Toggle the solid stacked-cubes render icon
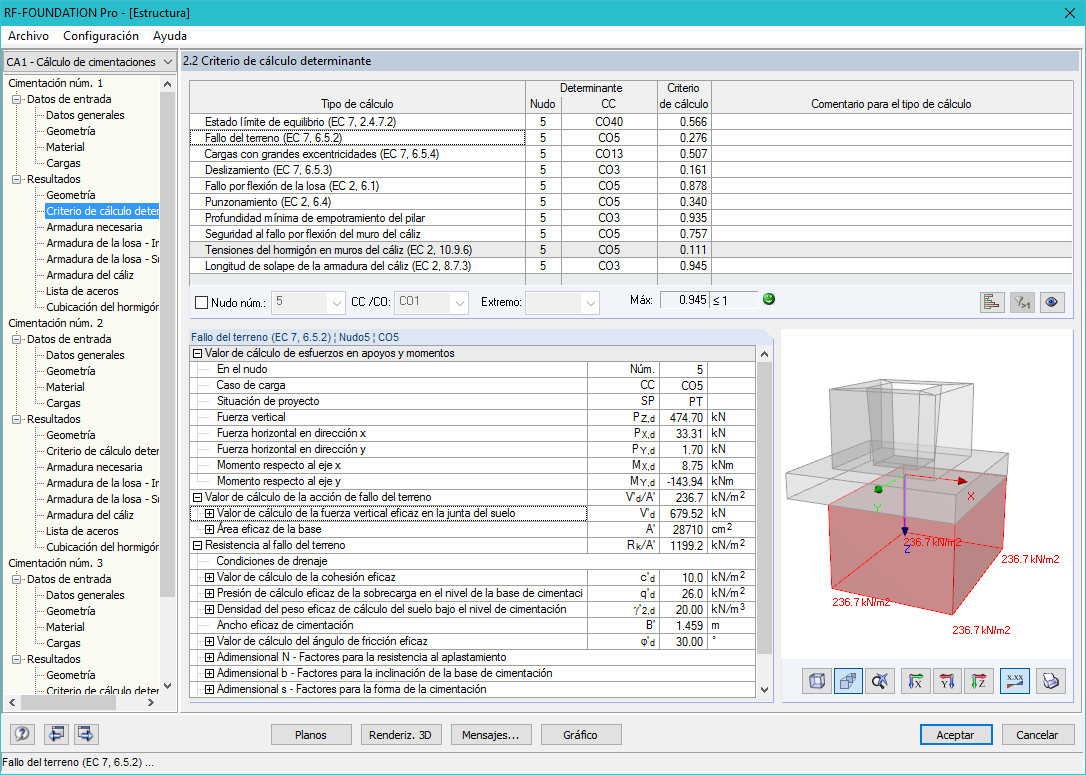Screen dimensions: 1086x775 pyautogui.click(x=848, y=682)
